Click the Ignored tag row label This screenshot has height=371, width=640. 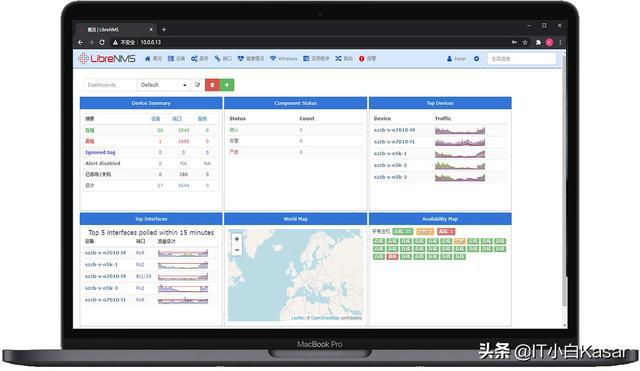(100, 152)
